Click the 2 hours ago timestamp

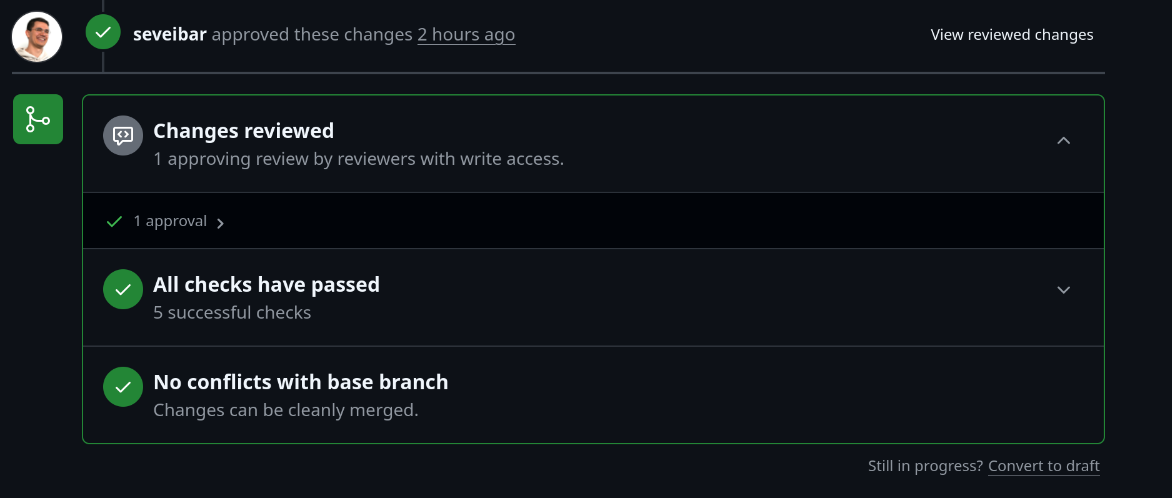(466, 35)
